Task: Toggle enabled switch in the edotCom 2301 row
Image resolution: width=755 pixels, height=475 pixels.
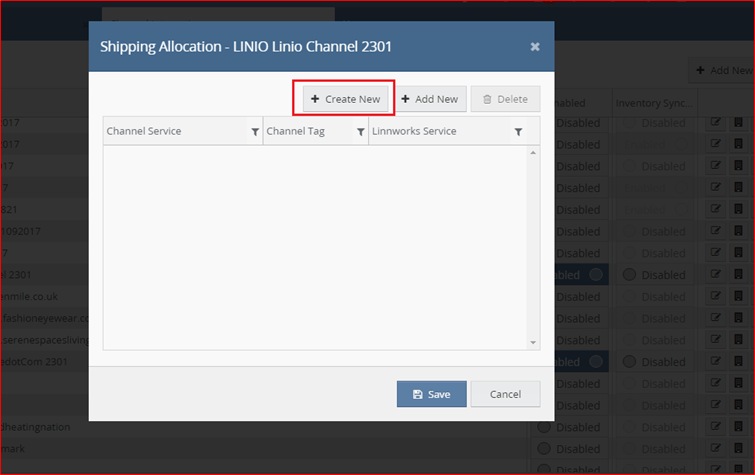Action: pos(582,362)
